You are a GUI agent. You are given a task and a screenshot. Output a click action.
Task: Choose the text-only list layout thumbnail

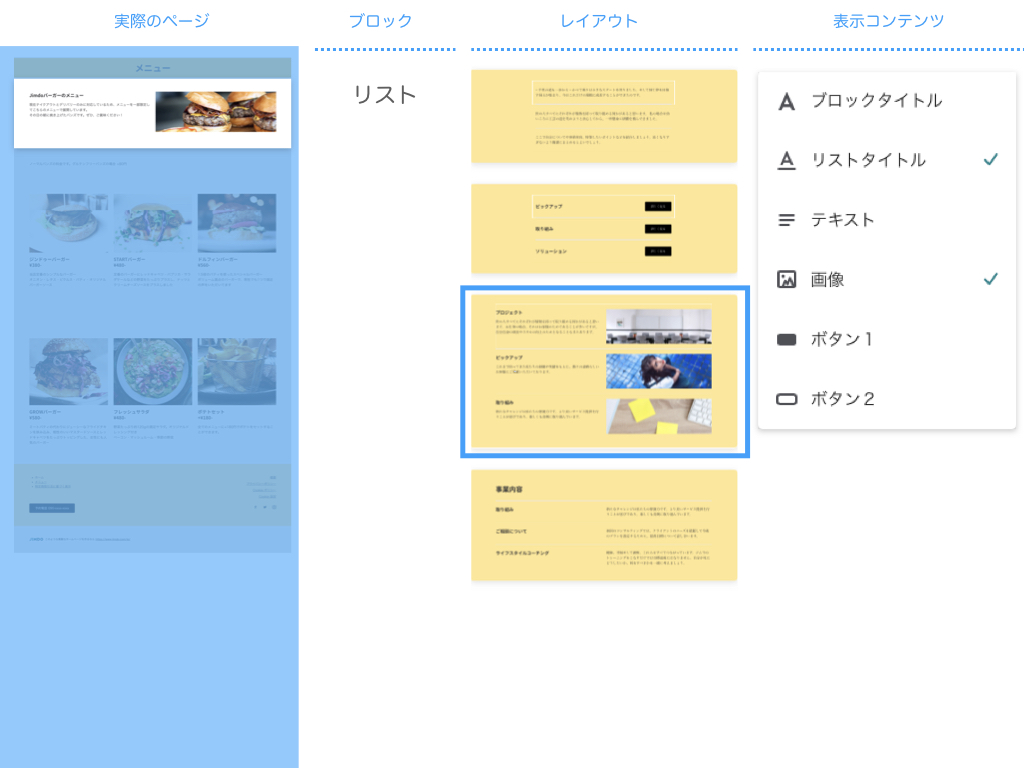click(x=604, y=116)
